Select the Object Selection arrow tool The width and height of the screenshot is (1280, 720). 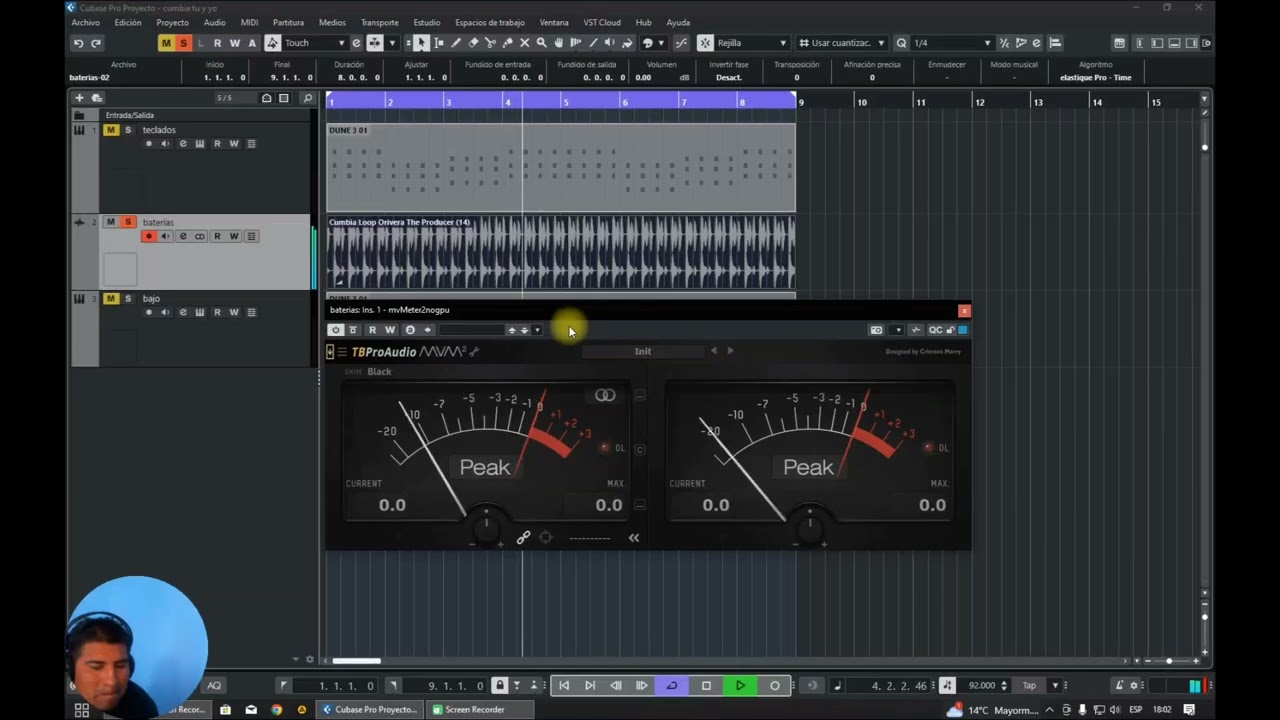421,43
